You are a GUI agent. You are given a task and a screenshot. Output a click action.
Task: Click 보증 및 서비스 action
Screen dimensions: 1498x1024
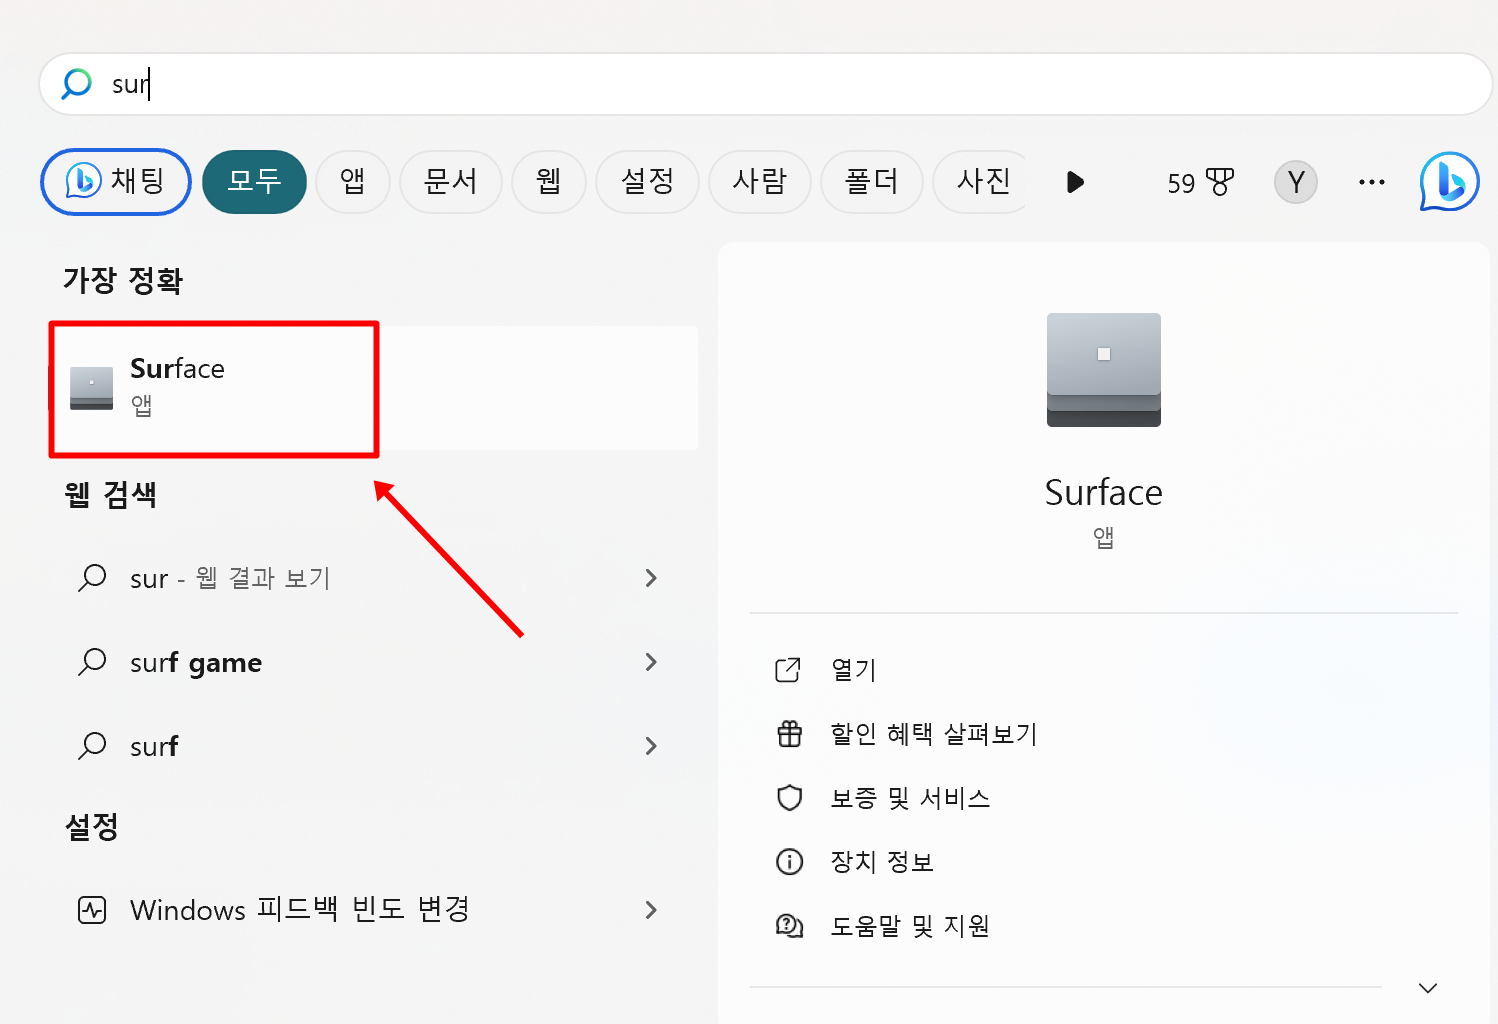click(x=910, y=798)
